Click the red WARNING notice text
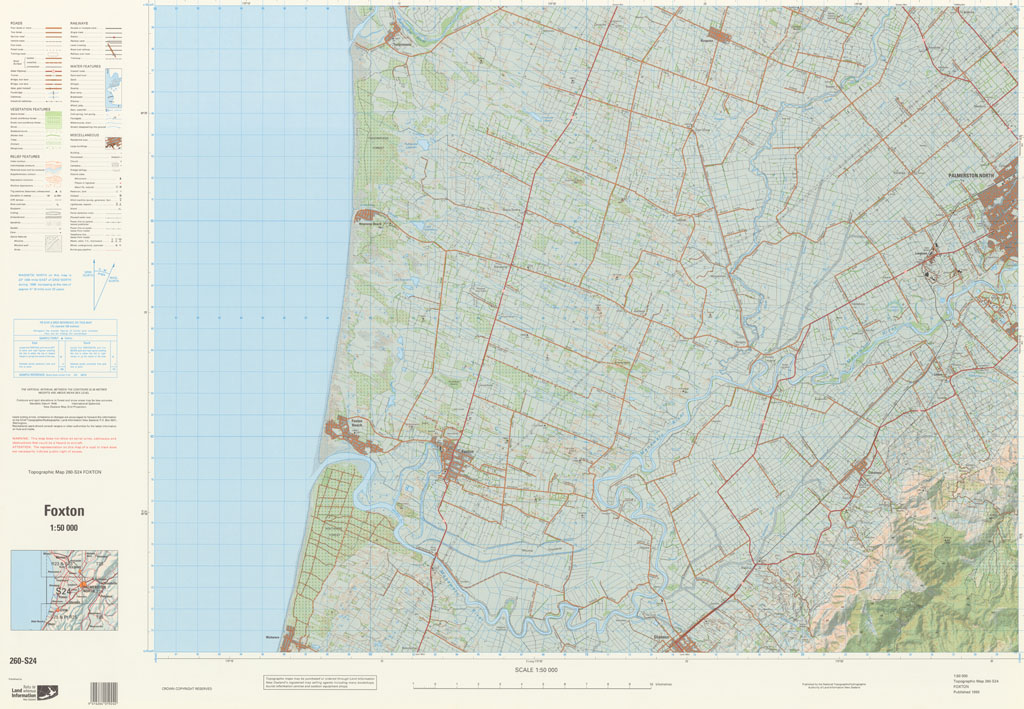The image size is (1024, 709). click(x=64, y=441)
